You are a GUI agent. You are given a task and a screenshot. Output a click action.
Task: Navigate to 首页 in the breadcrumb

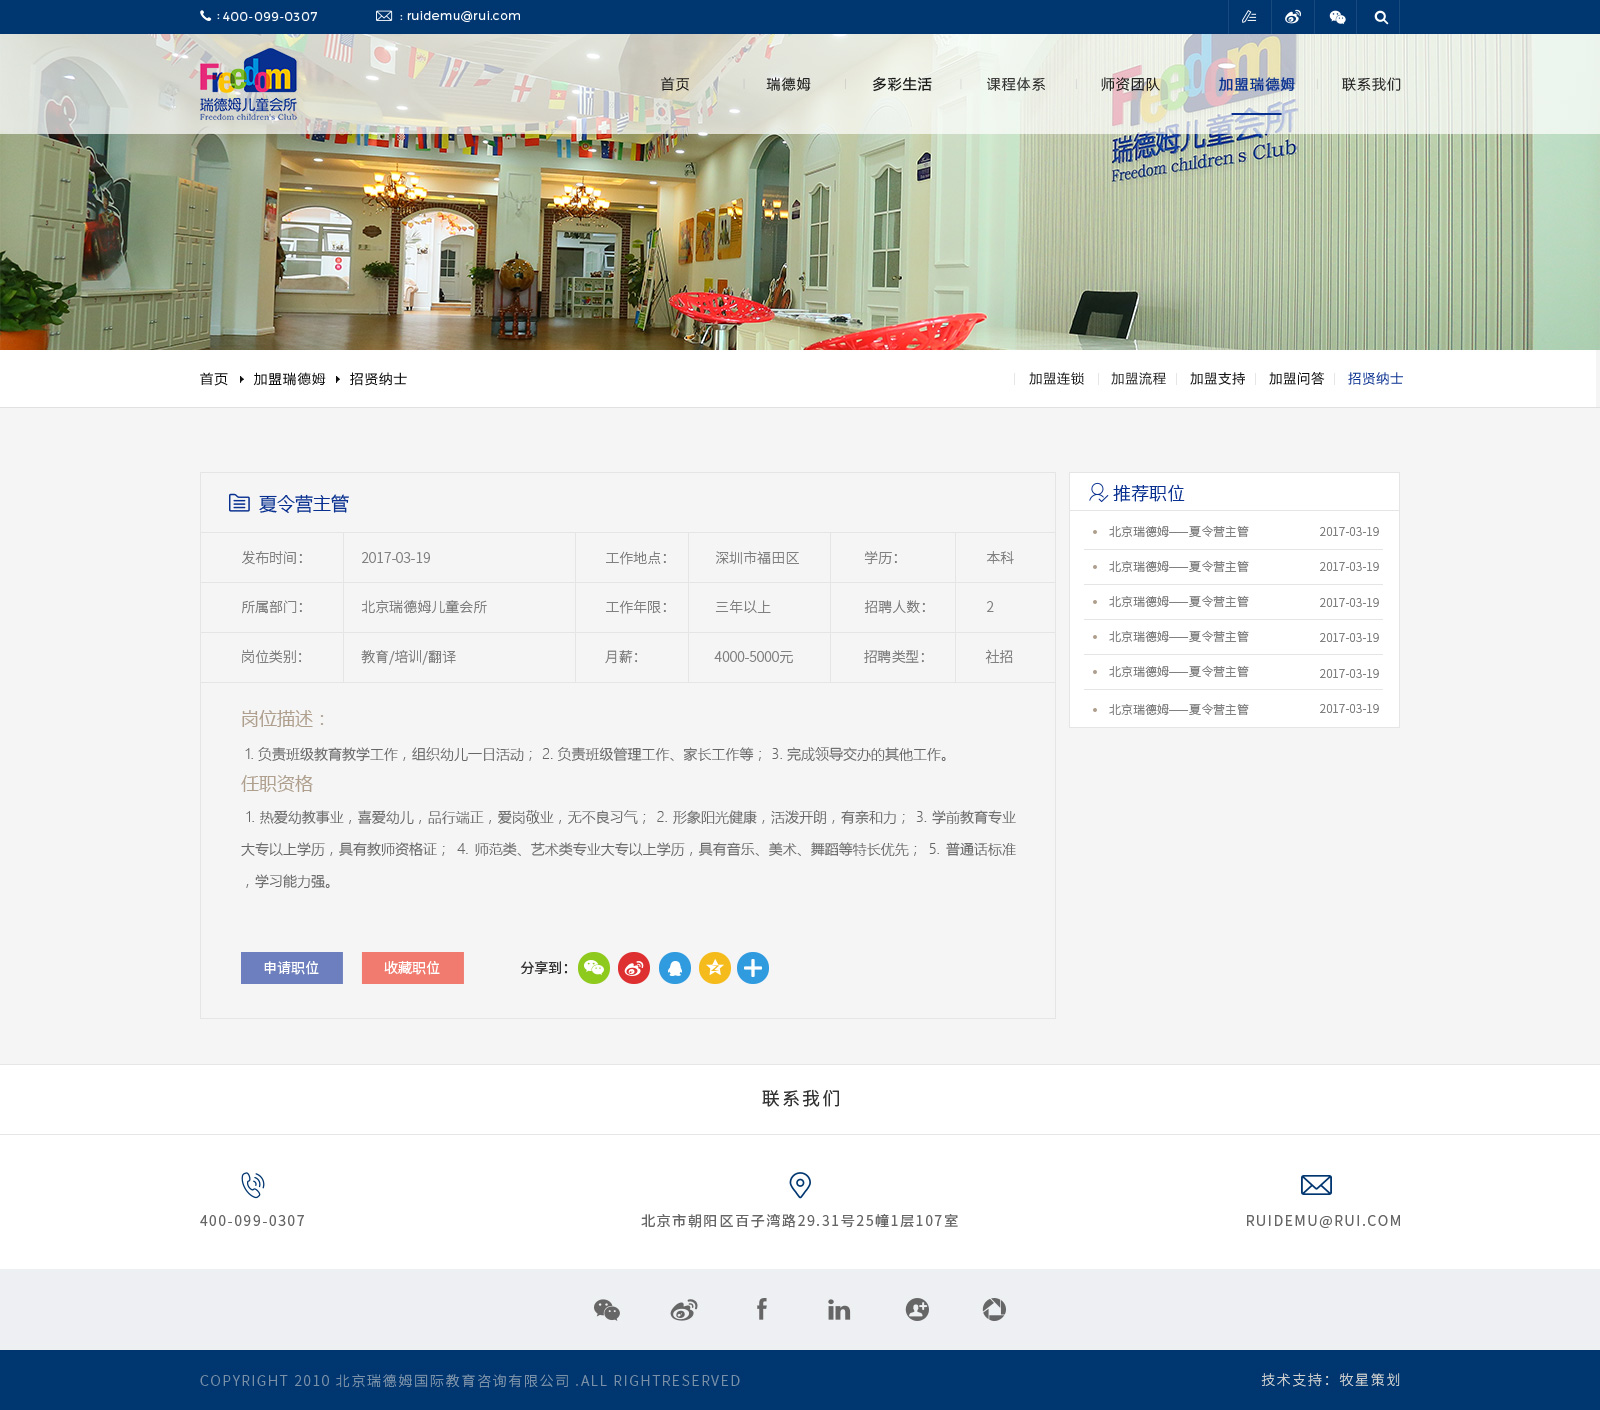[214, 379]
